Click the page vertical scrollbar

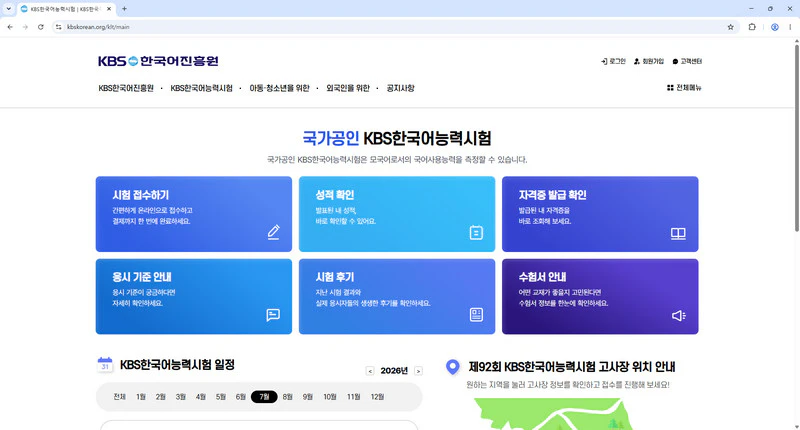coord(796,138)
